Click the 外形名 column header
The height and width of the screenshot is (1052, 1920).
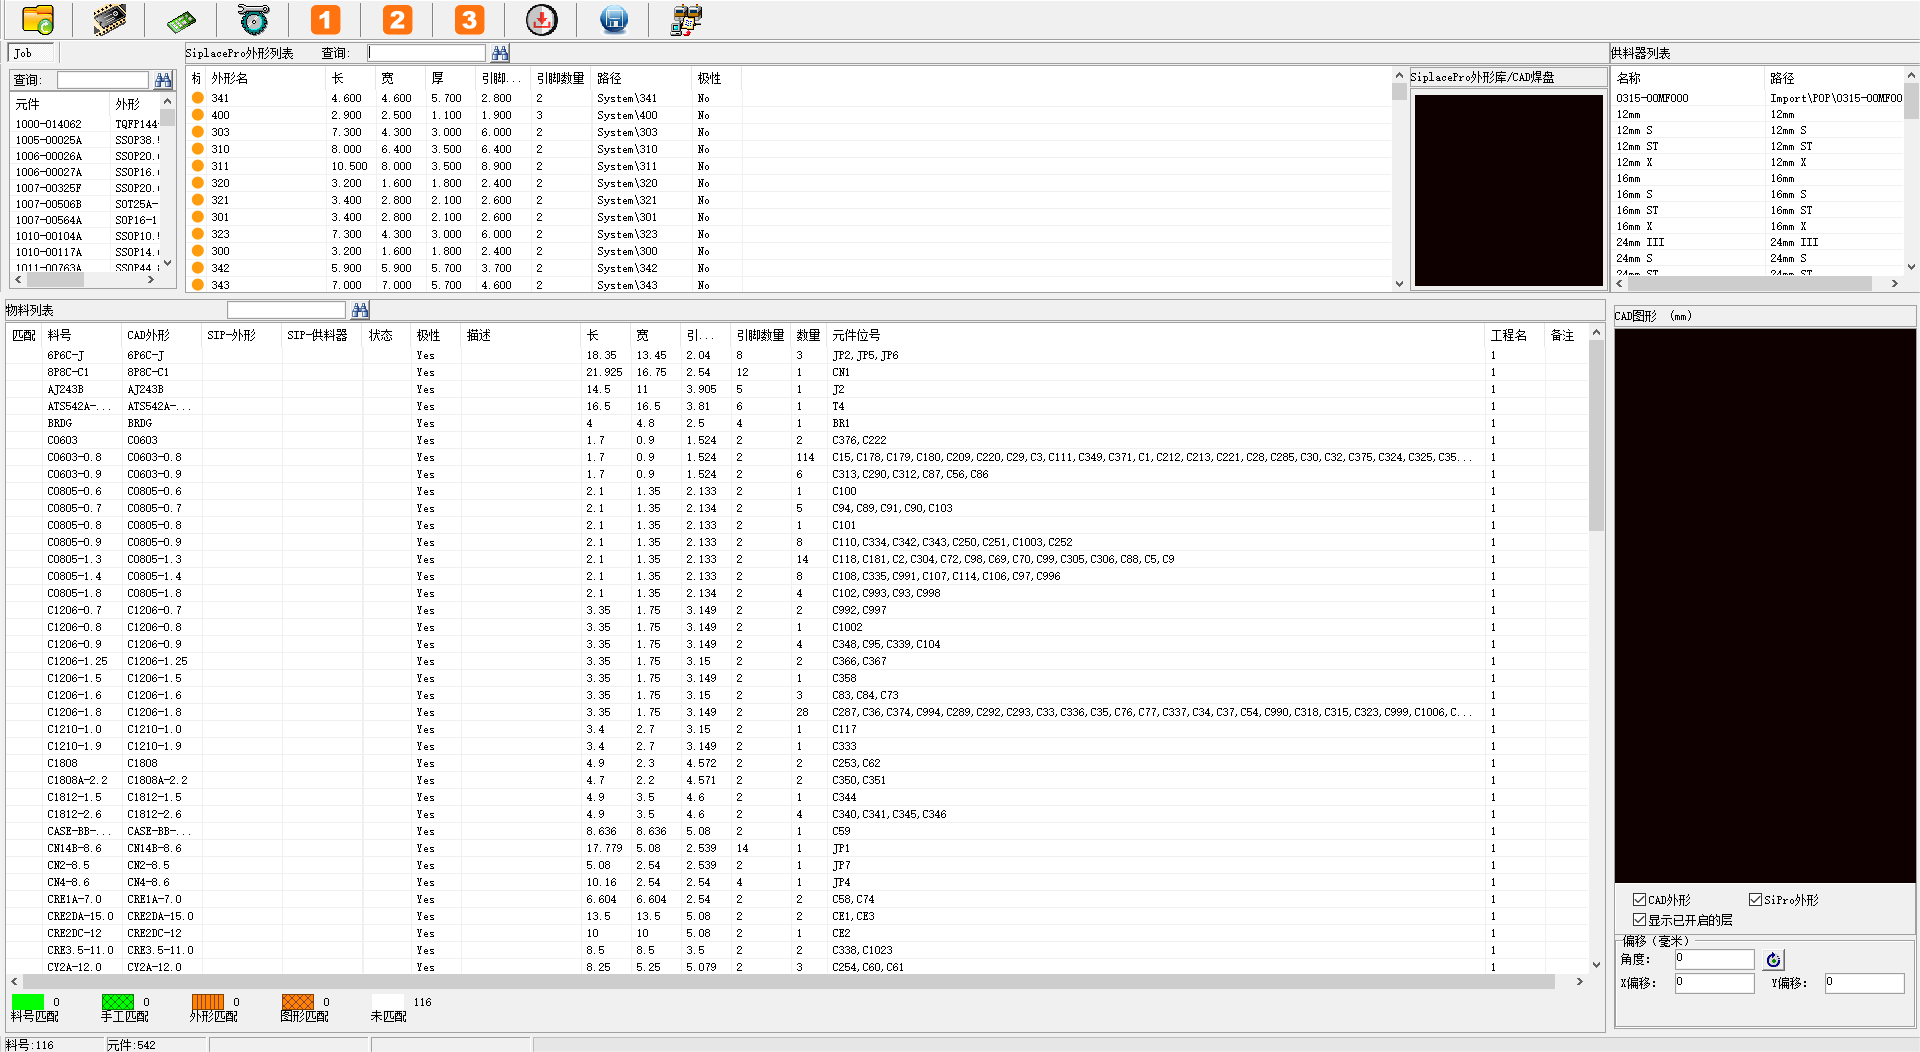tap(230, 78)
